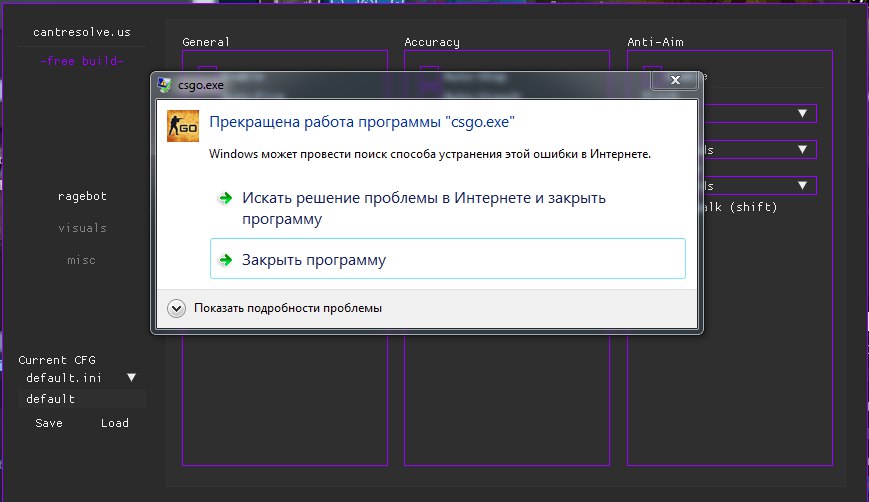Open the ragebot tab in the cheat menu

[x=82, y=196]
